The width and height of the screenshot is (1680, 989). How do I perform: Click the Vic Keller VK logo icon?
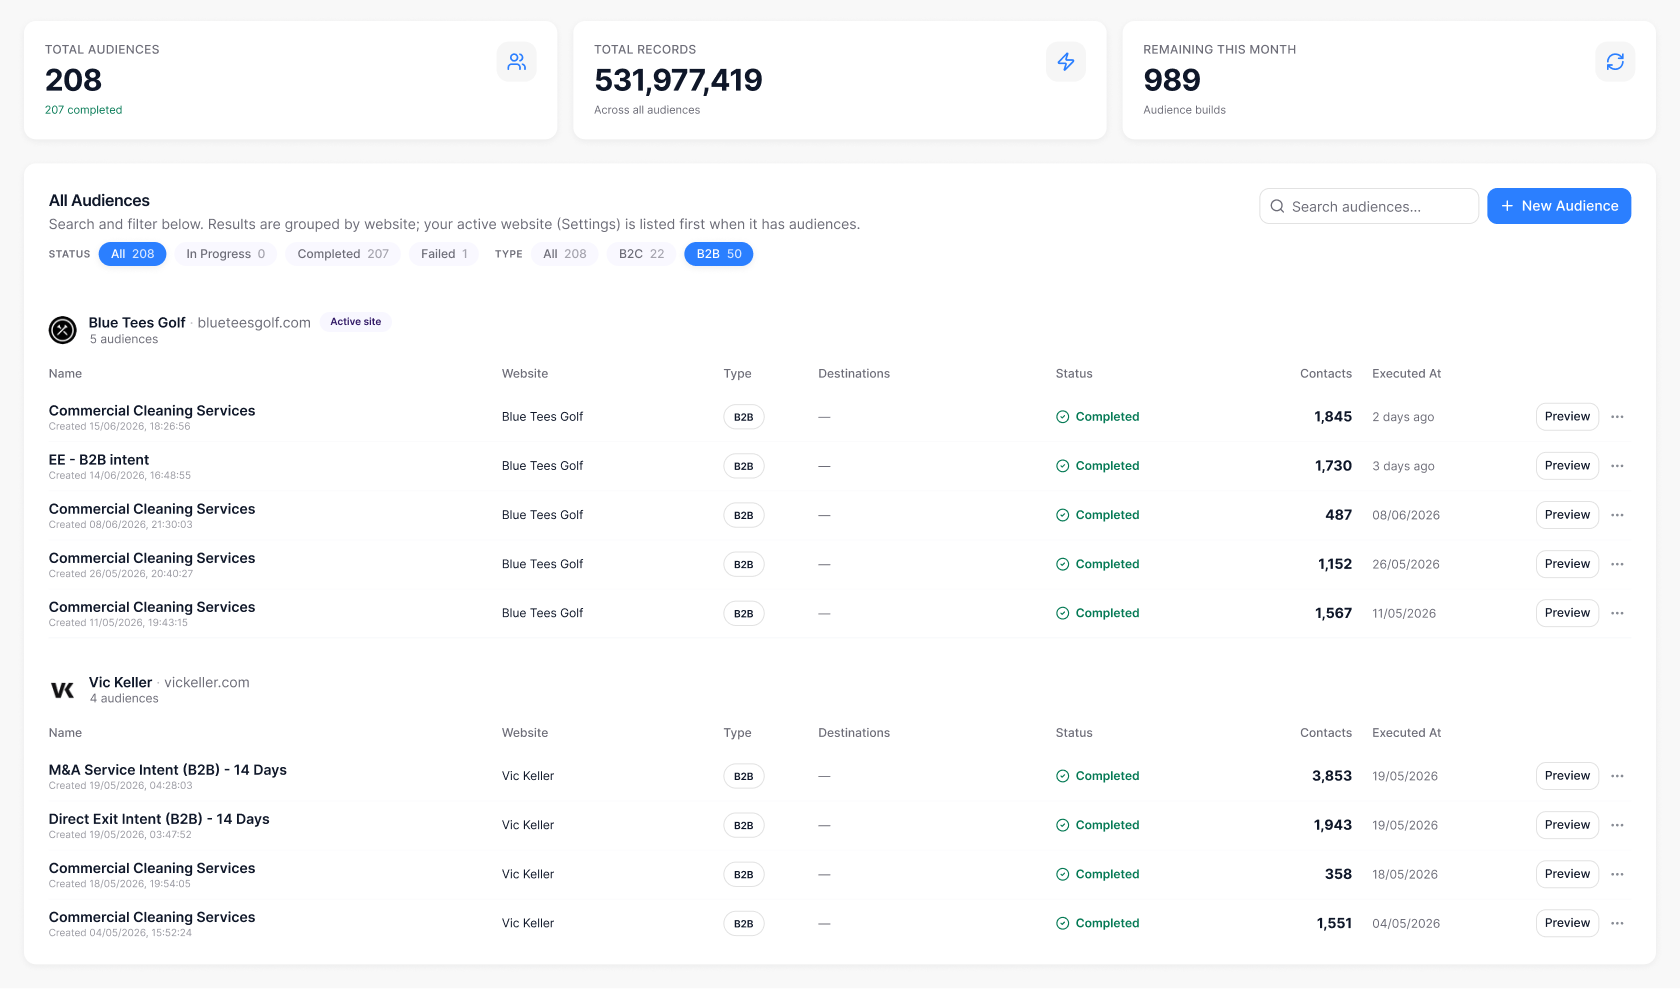63,690
